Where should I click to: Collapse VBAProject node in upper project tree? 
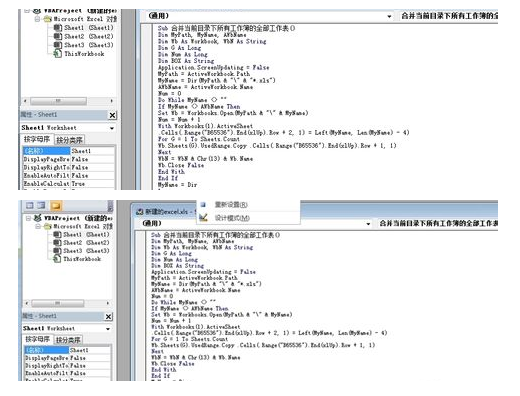[x=27, y=11]
